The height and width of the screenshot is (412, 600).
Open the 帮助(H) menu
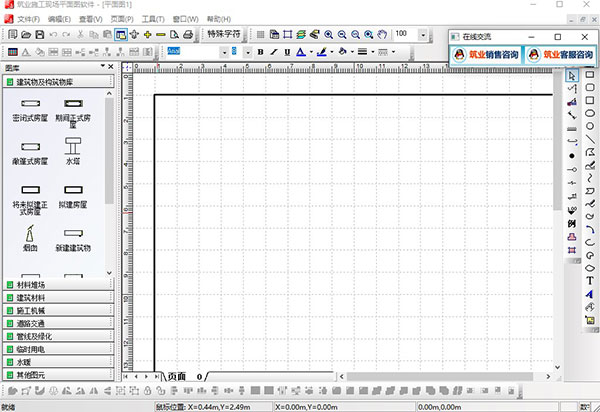[219, 19]
